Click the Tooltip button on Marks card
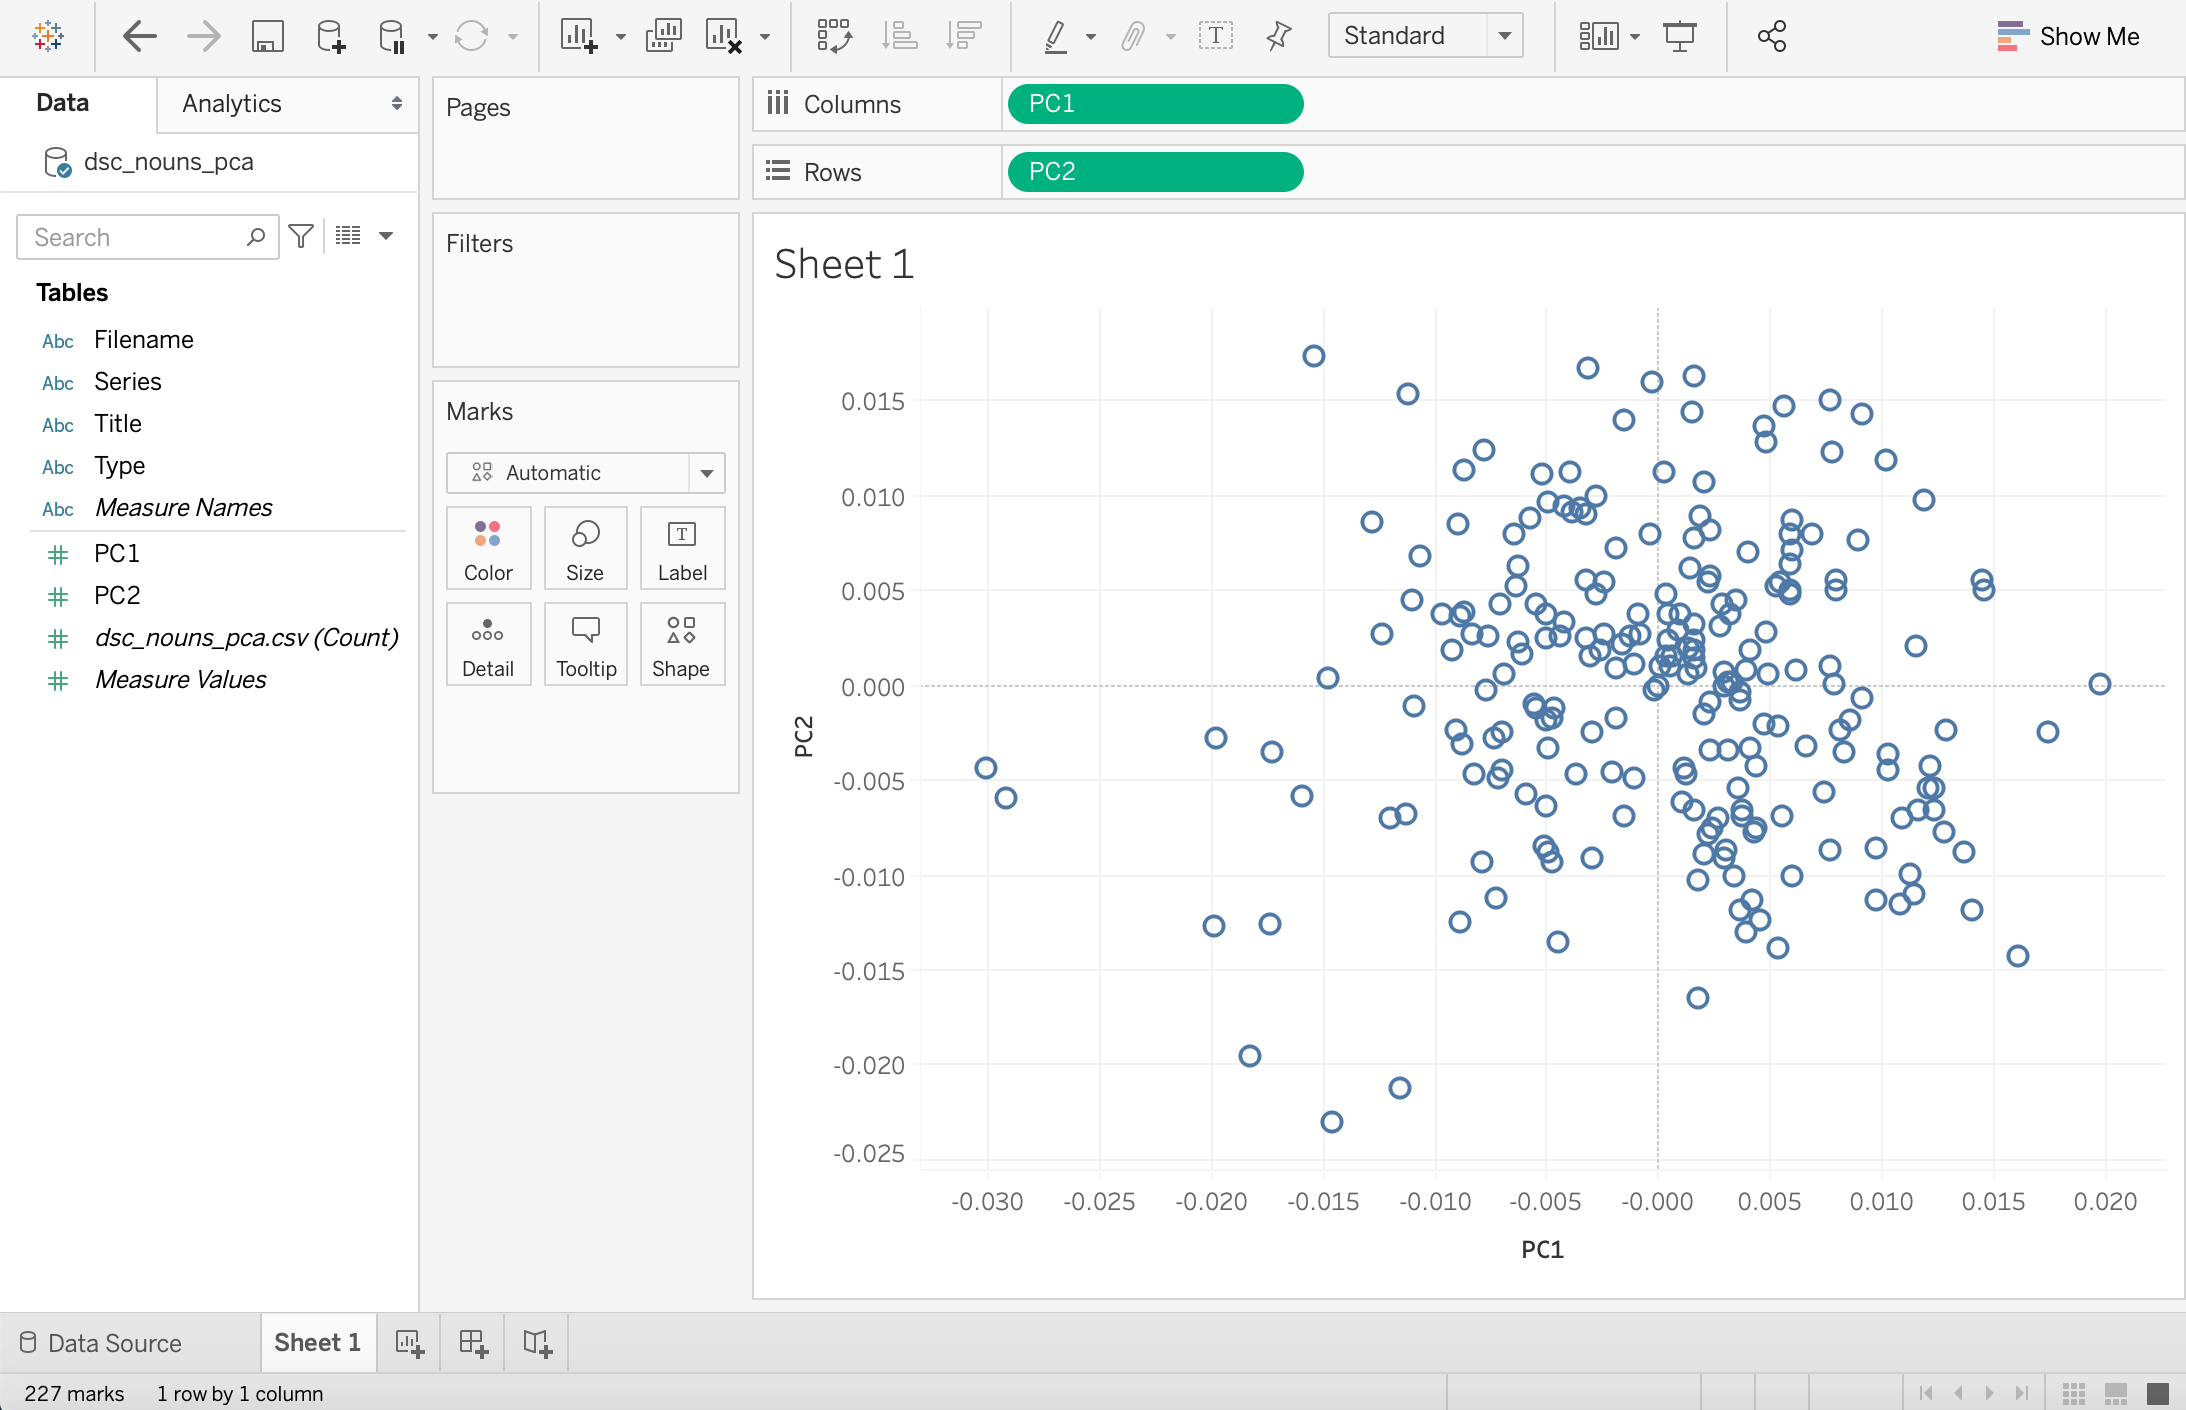This screenshot has width=2186, height=1410. [x=585, y=644]
